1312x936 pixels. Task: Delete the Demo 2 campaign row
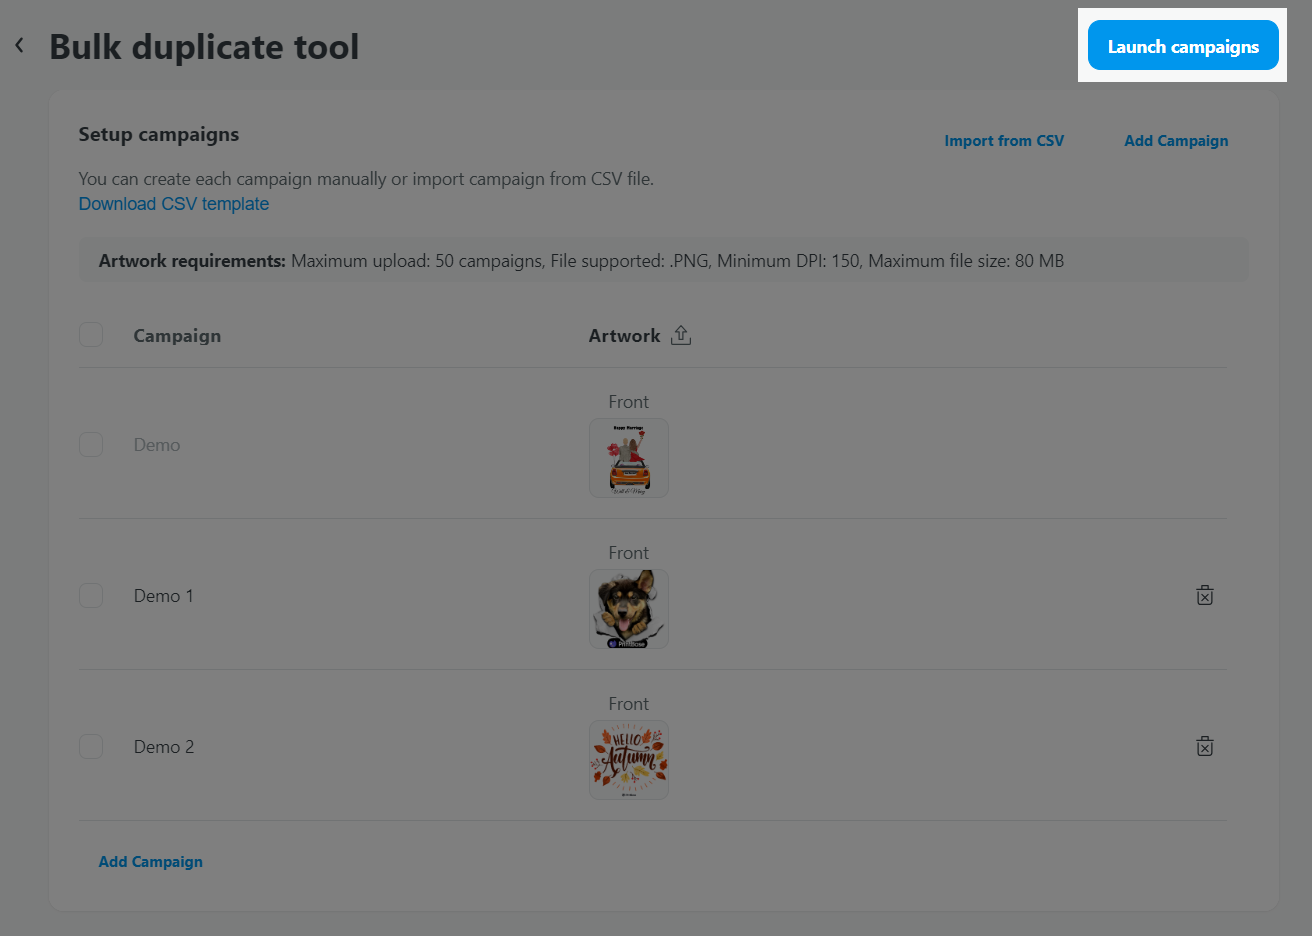coord(1205,746)
